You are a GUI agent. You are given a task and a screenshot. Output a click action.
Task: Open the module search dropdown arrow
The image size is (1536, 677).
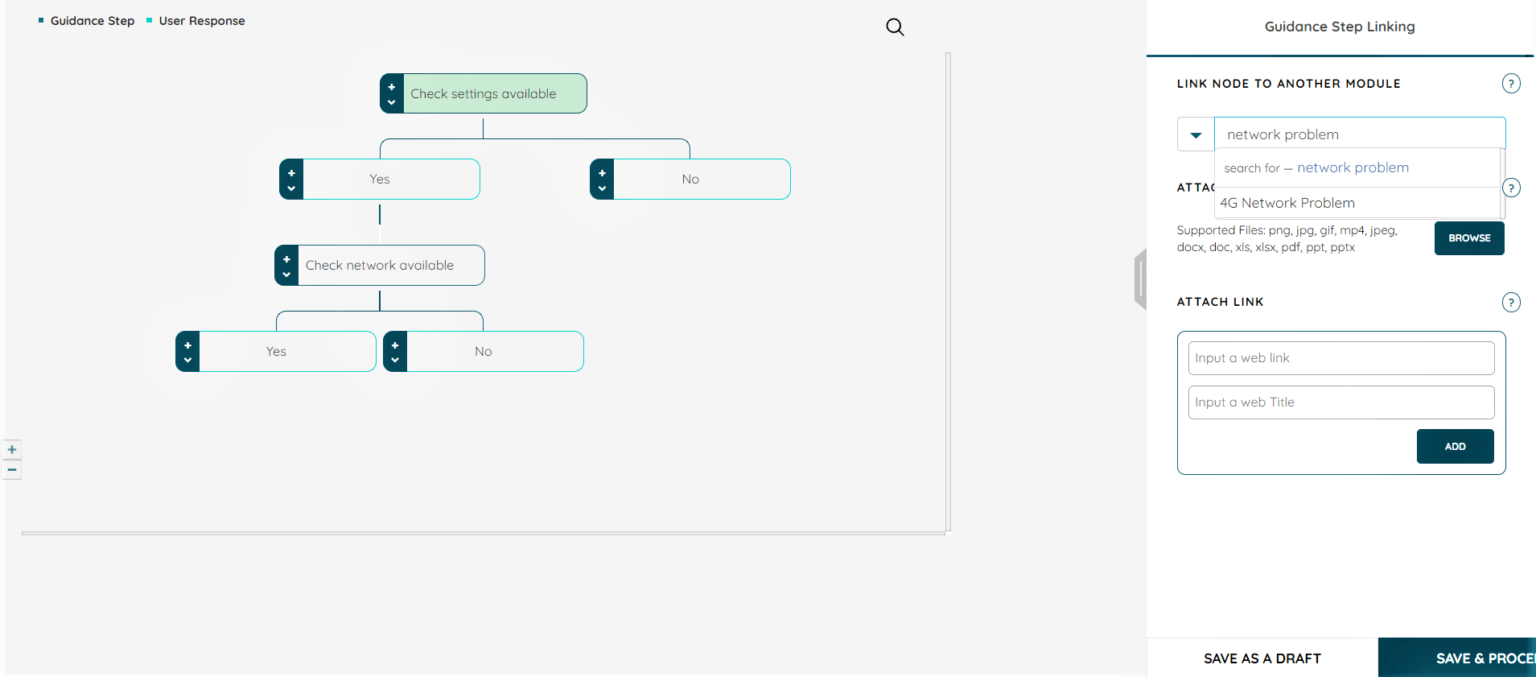[x=1195, y=133]
